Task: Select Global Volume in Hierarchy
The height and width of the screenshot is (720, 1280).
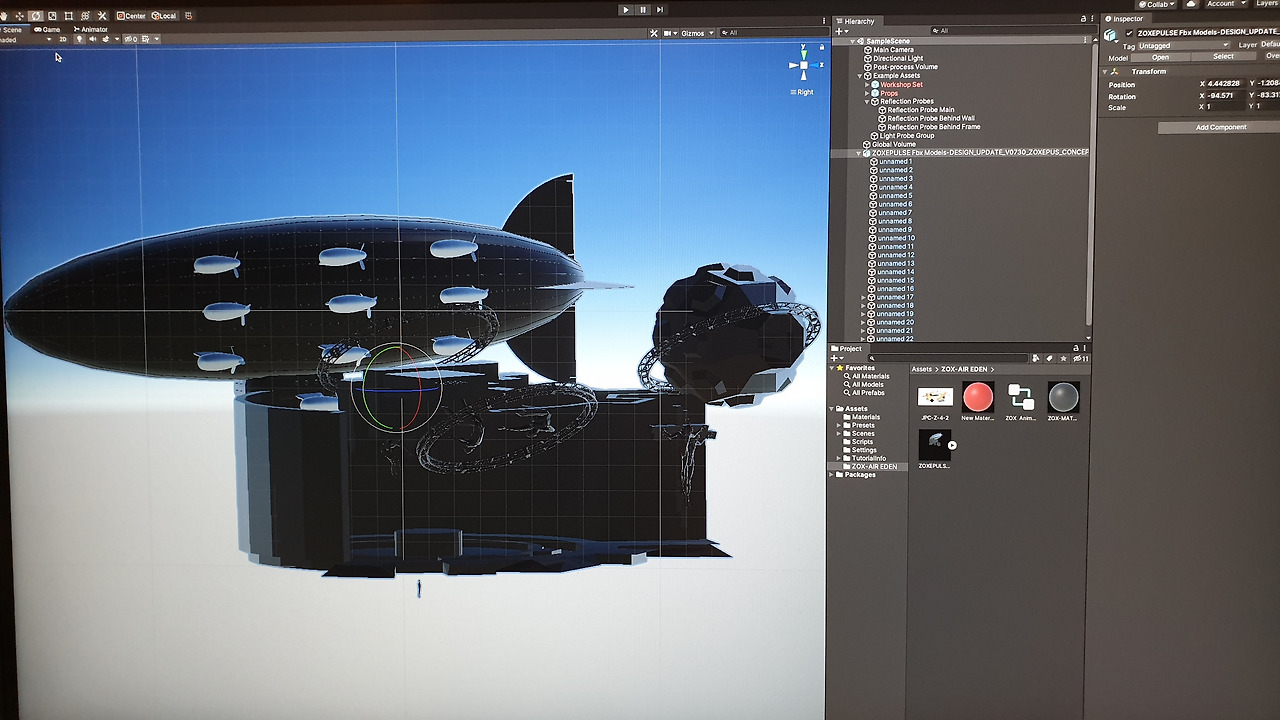Action: click(894, 144)
